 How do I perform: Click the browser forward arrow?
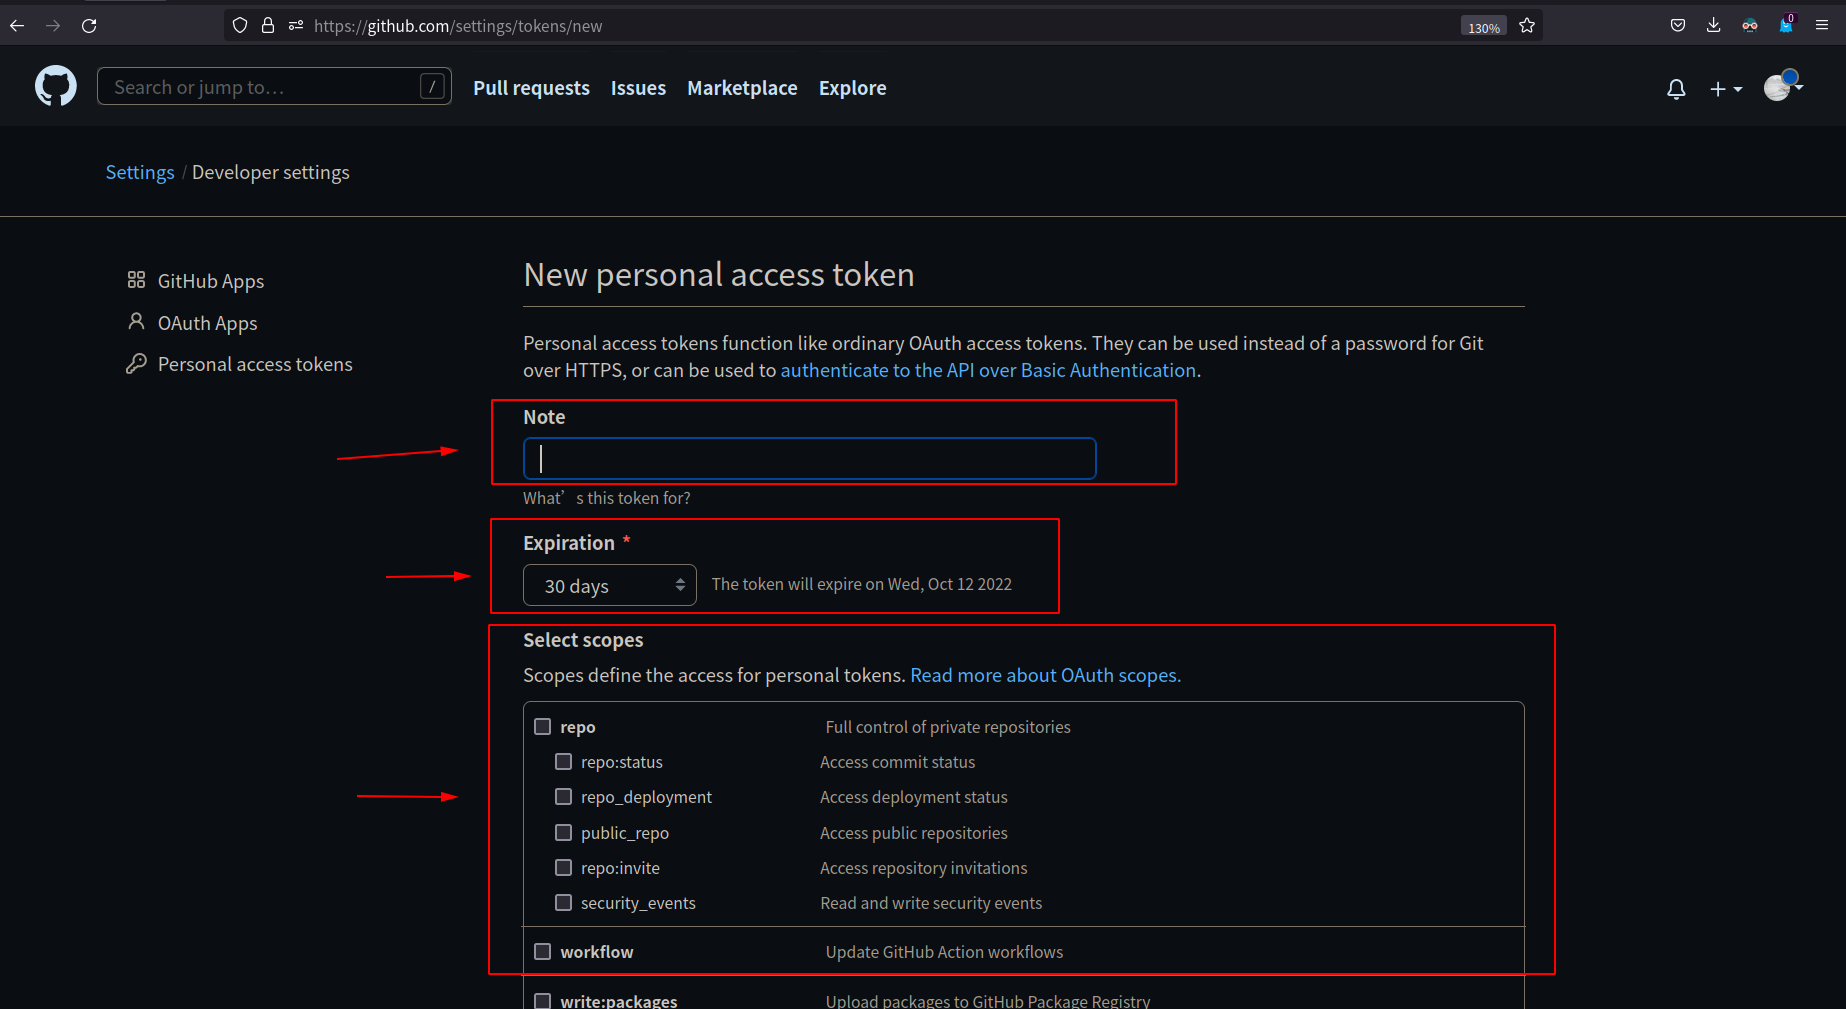click(x=53, y=26)
